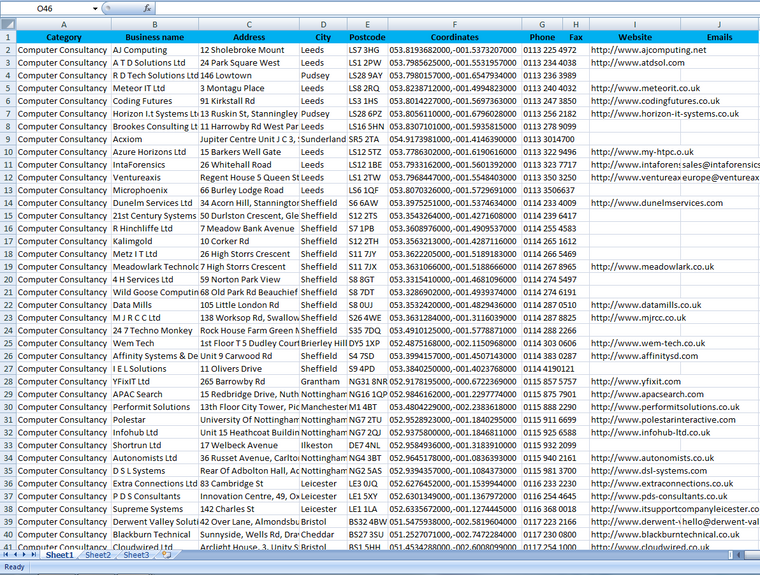Select column H header
This screenshot has height=575, width=760.
[576, 24]
